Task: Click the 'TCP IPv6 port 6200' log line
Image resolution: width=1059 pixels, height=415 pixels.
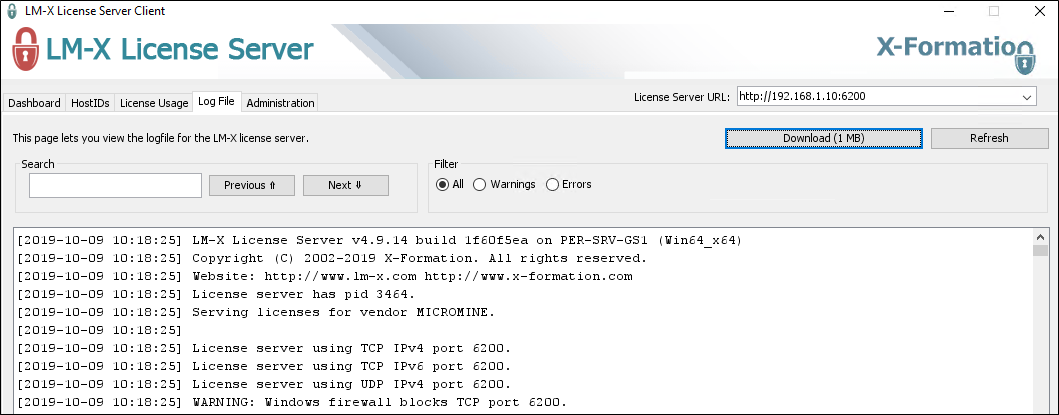Action: coord(264,366)
